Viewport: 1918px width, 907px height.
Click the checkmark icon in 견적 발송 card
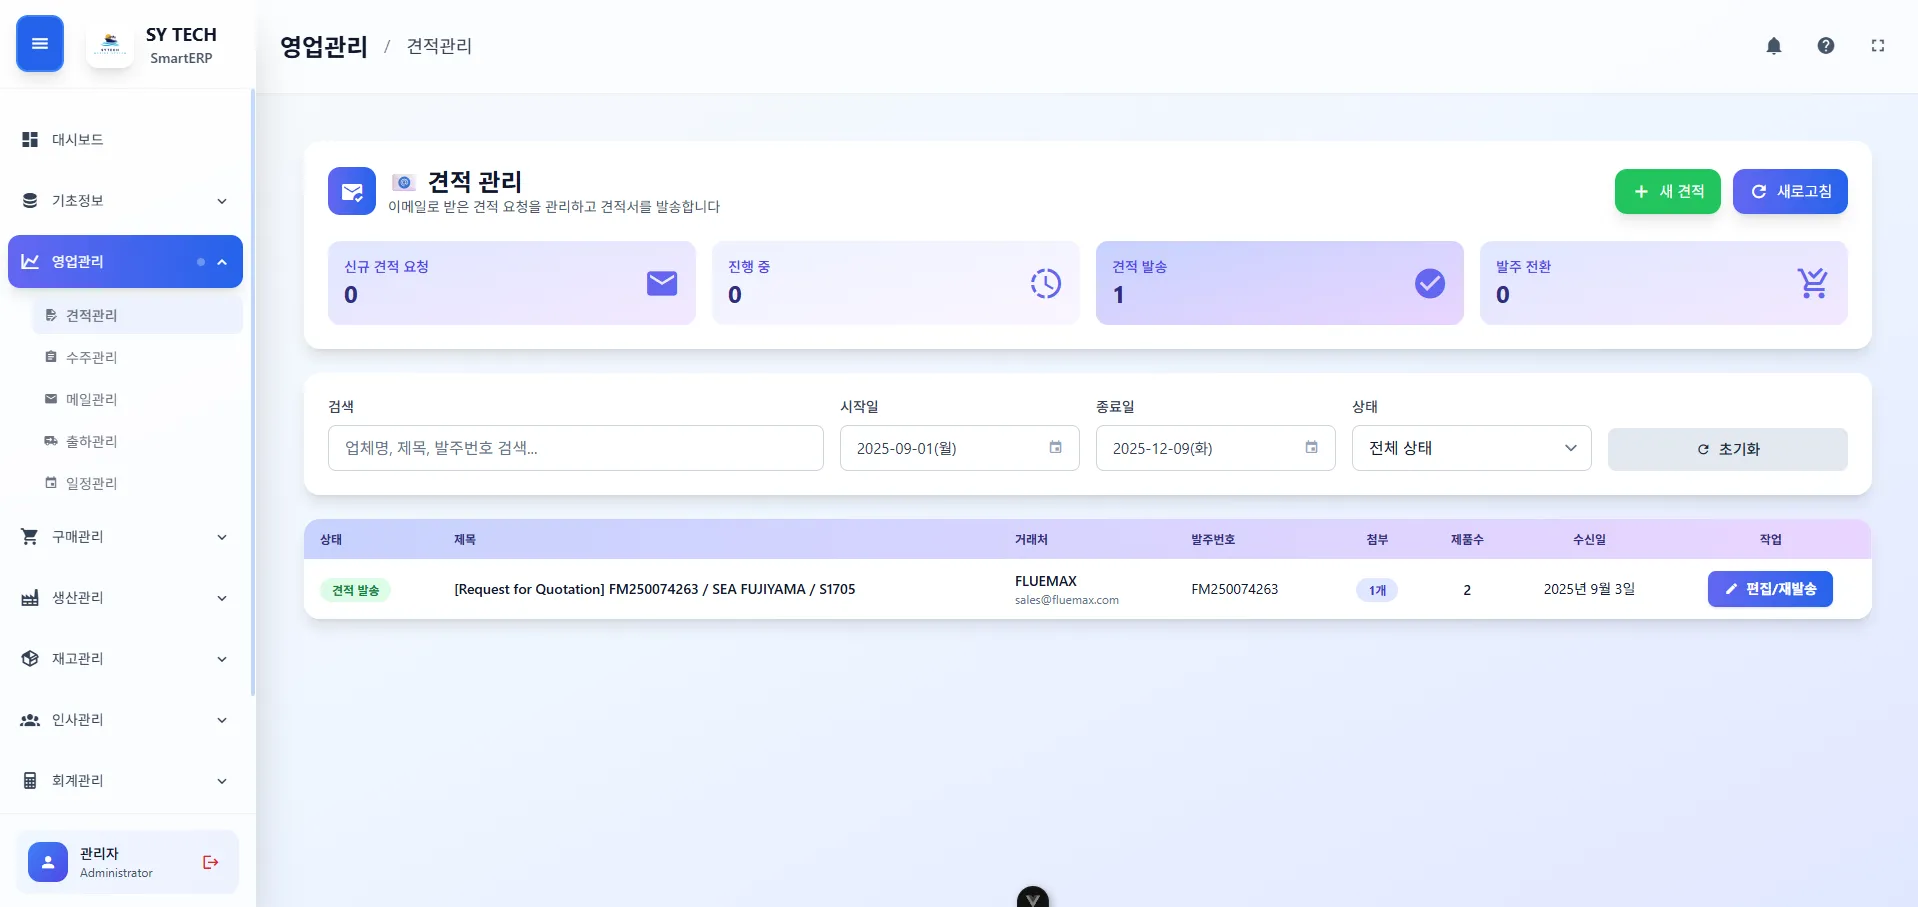[1430, 283]
